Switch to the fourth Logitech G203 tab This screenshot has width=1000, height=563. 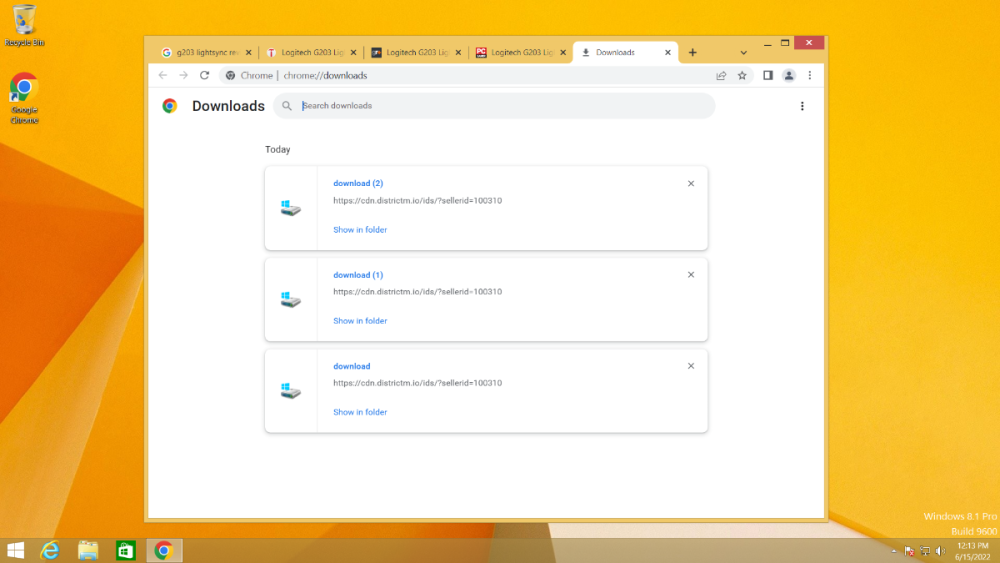click(521, 52)
